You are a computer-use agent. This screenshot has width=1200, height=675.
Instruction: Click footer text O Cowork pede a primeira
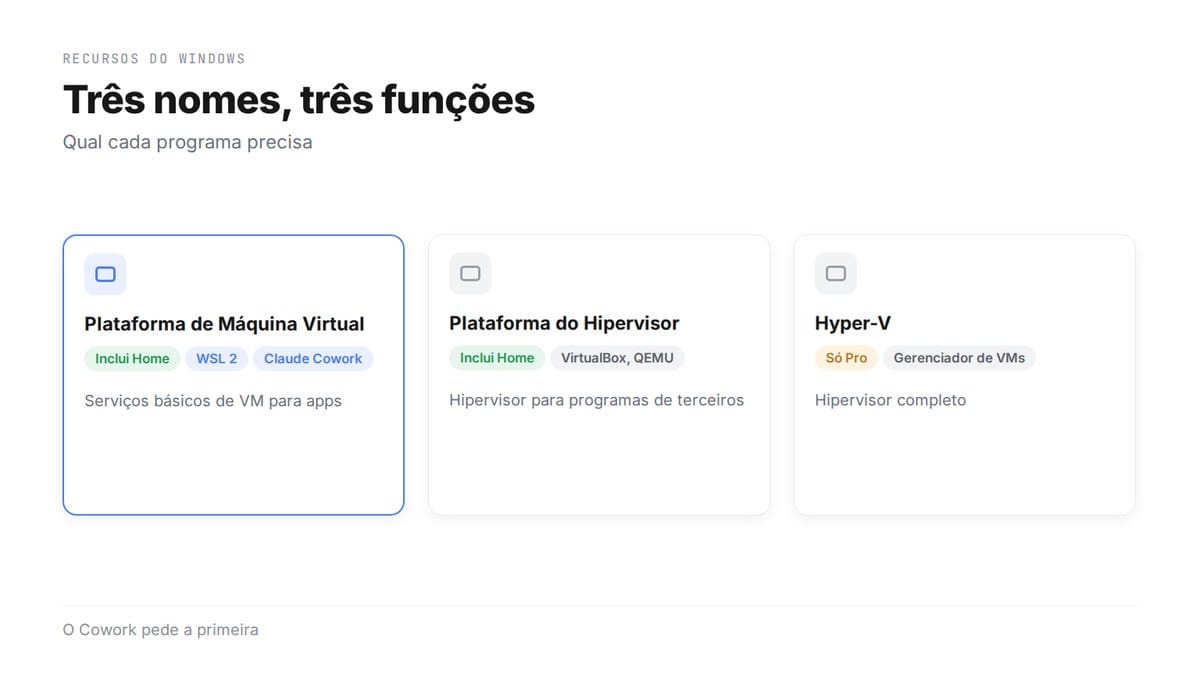pyautogui.click(x=161, y=630)
